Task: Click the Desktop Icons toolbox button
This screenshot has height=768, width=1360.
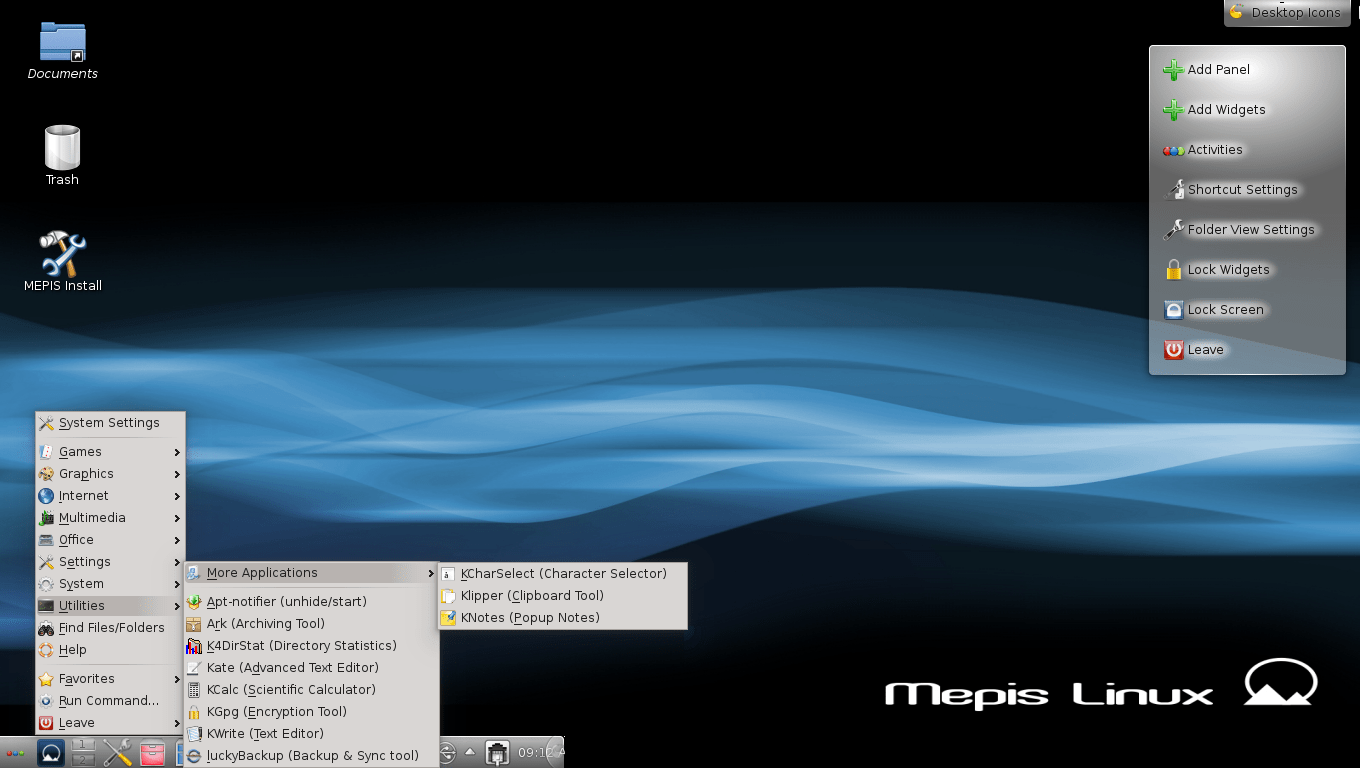Action: (1284, 13)
